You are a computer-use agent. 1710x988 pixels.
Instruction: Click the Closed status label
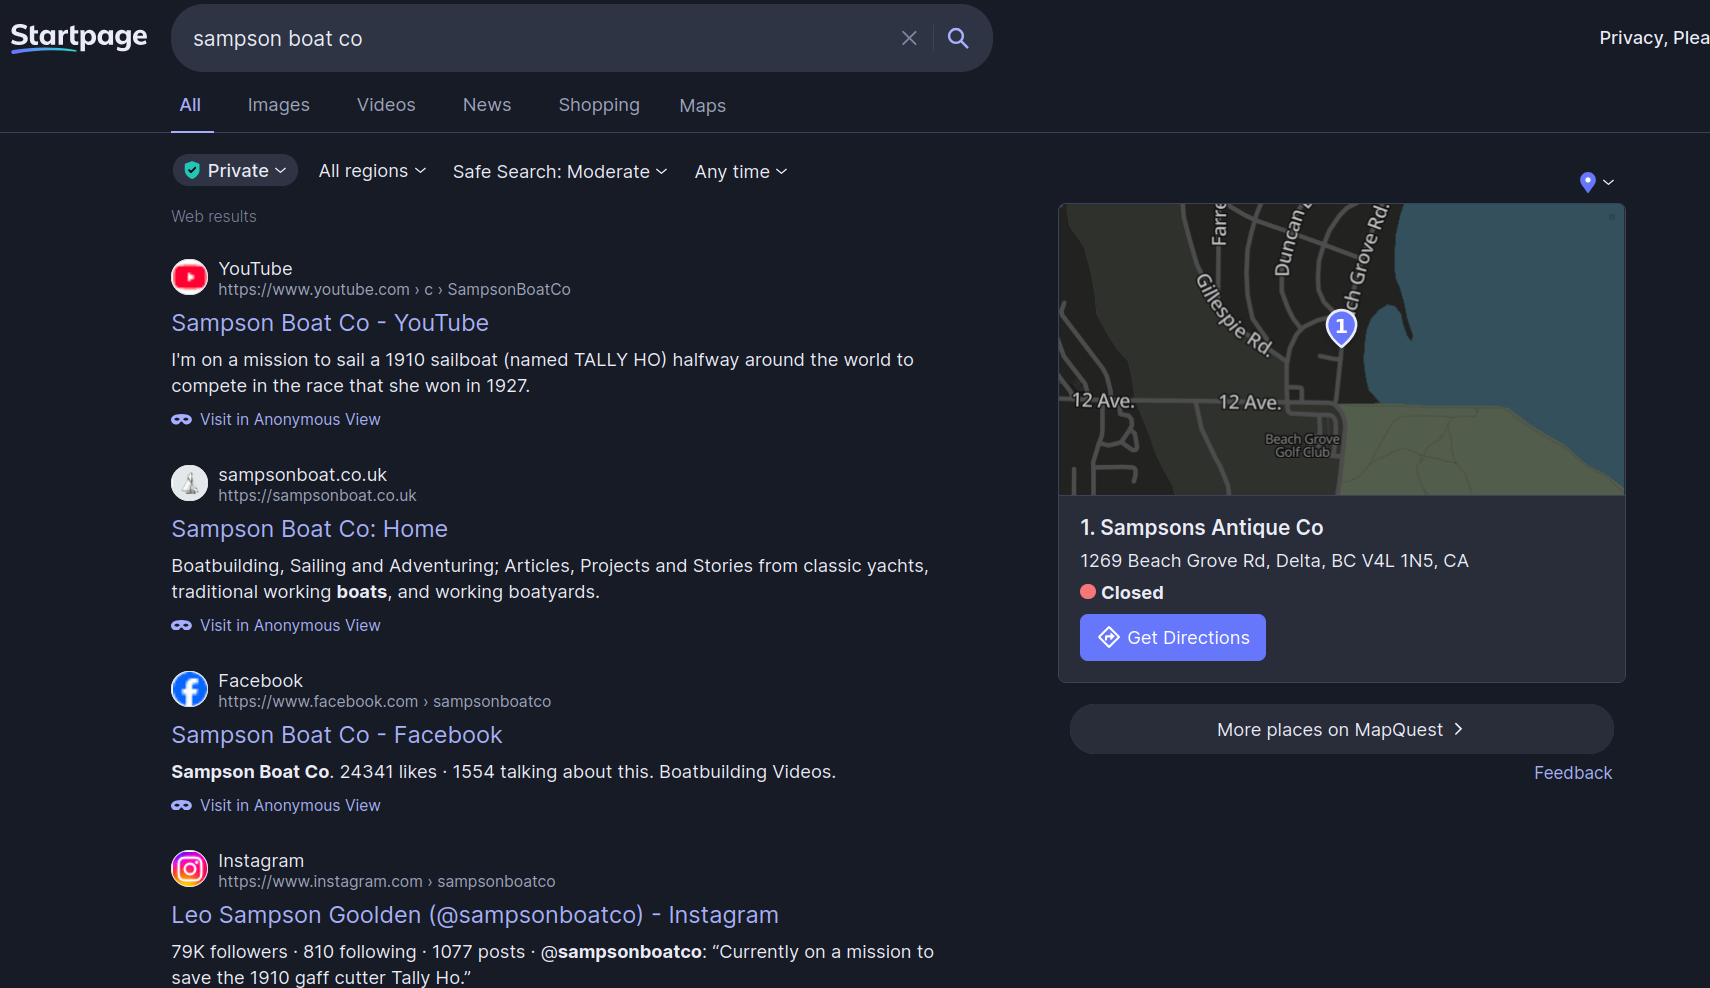(x=1132, y=593)
